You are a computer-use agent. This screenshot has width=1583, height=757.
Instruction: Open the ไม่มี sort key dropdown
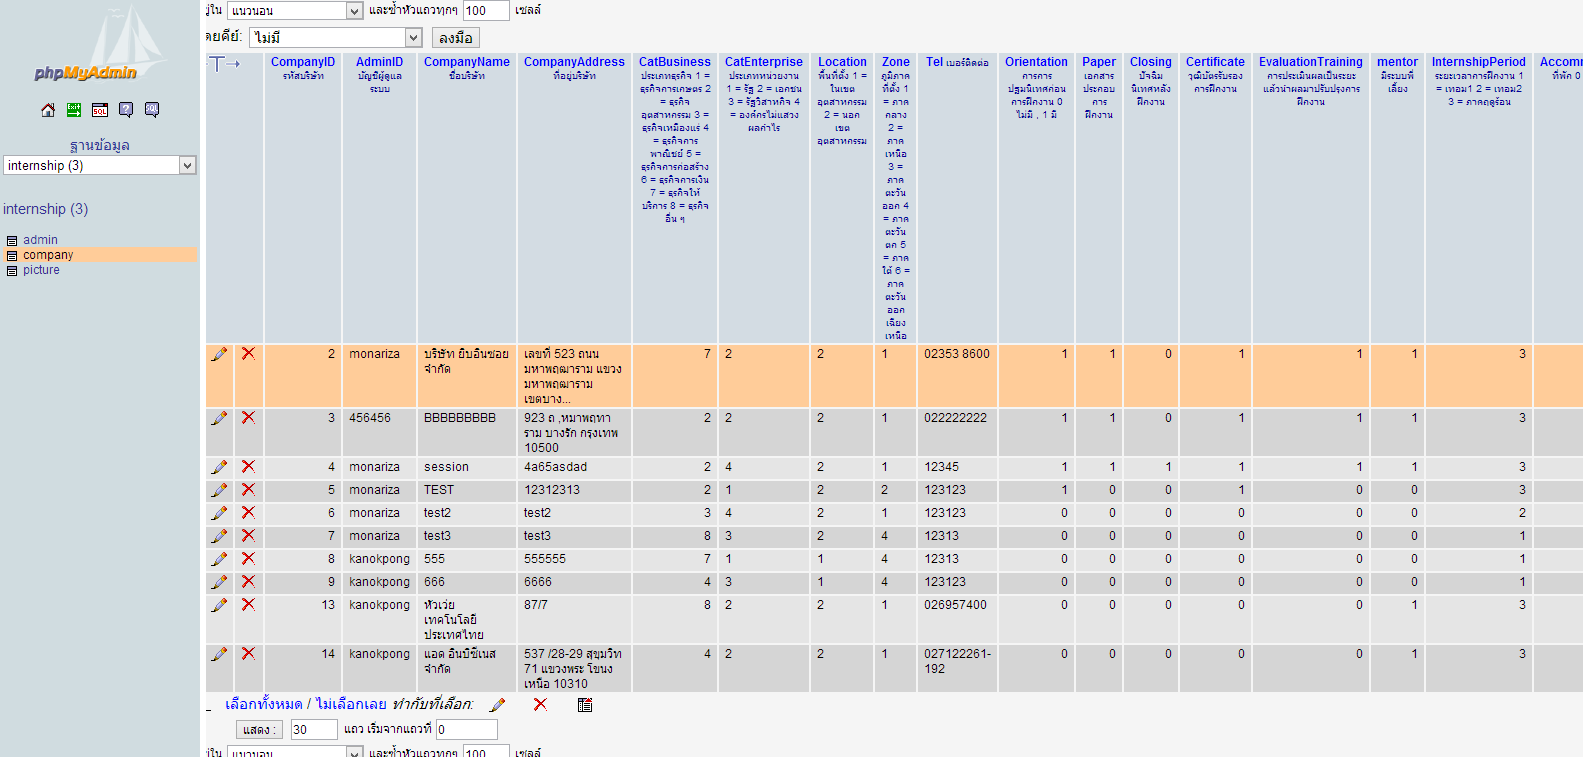point(336,37)
